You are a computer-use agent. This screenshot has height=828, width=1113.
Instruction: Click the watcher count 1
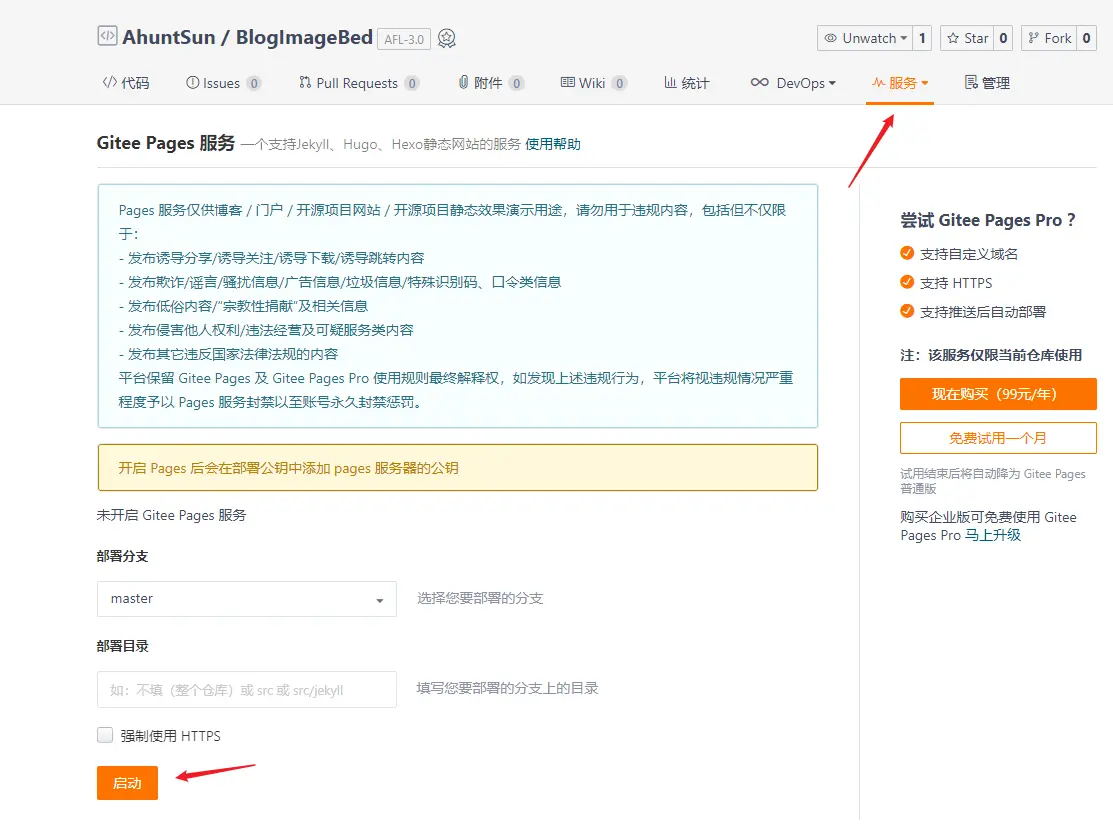click(922, 38)
